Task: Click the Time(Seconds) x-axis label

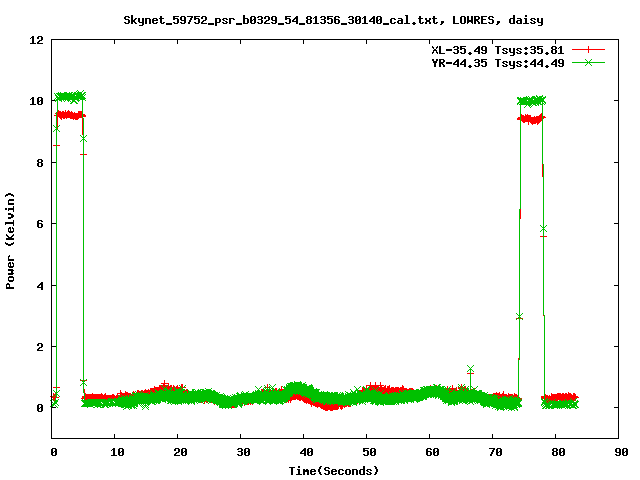Action: tap(333, 471)
